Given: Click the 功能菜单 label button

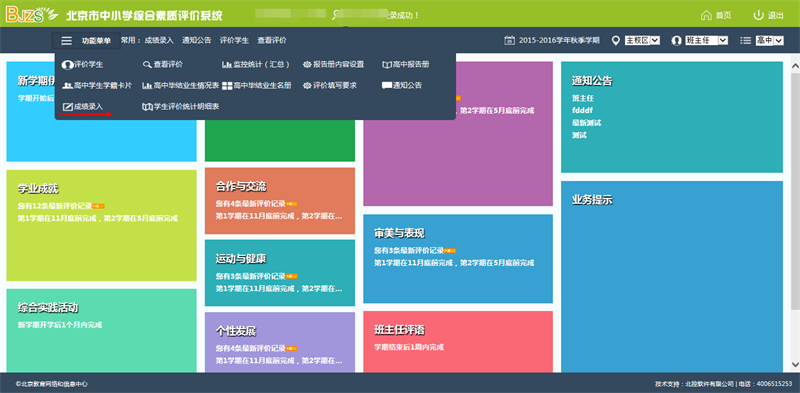Looking at the screenshot, I should coord(96,41).
